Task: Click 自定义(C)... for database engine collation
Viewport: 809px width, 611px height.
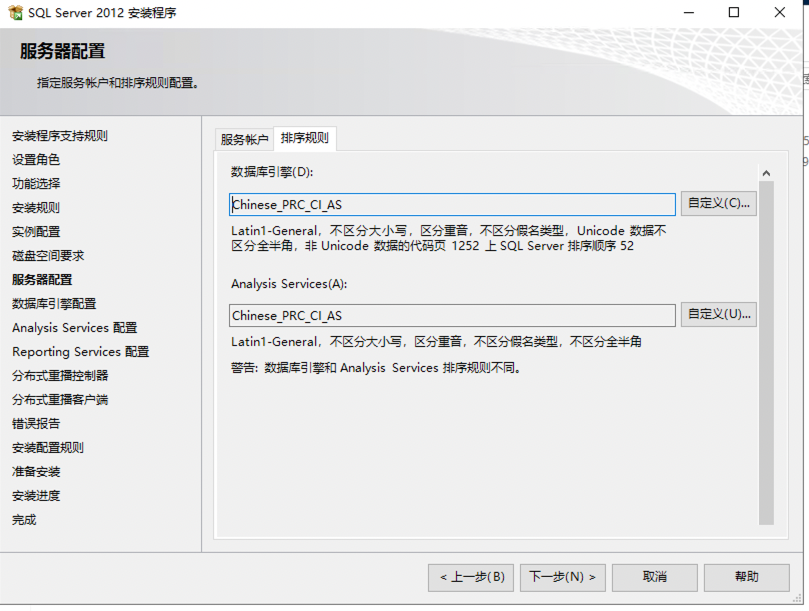Action: point(718,204)
